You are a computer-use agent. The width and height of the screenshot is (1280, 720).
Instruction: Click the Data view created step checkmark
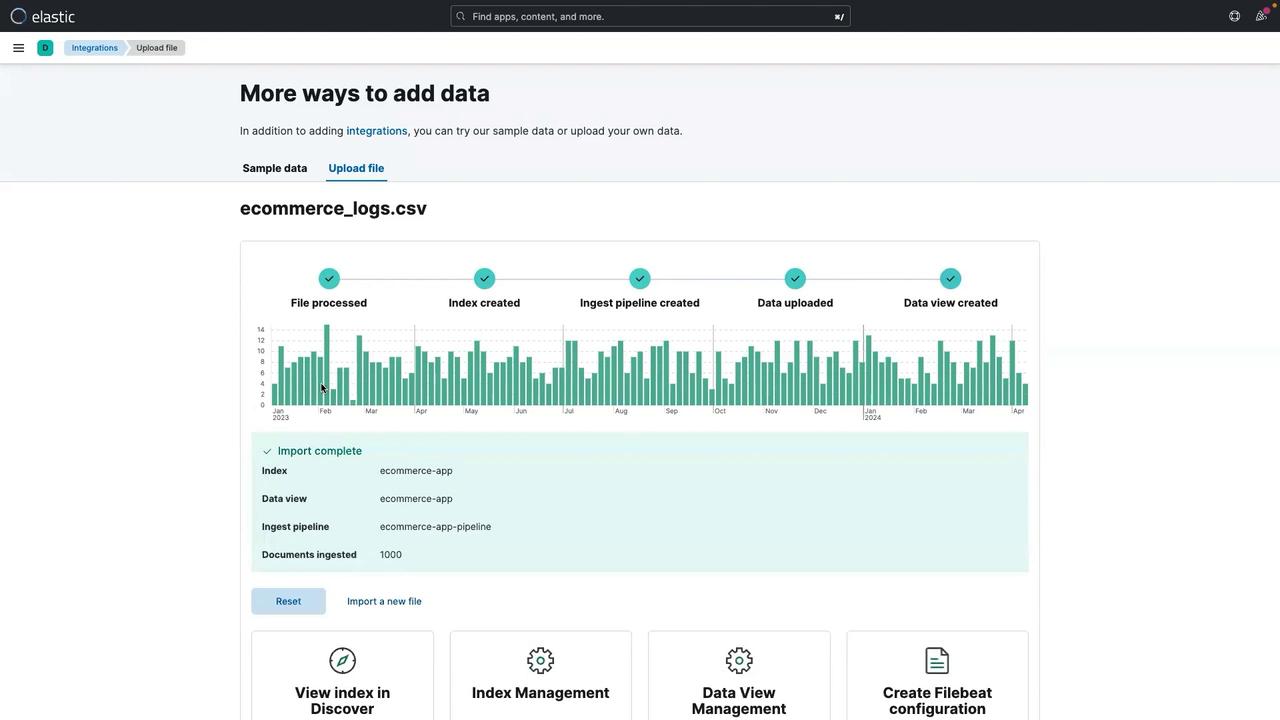(x=950, y=279)
